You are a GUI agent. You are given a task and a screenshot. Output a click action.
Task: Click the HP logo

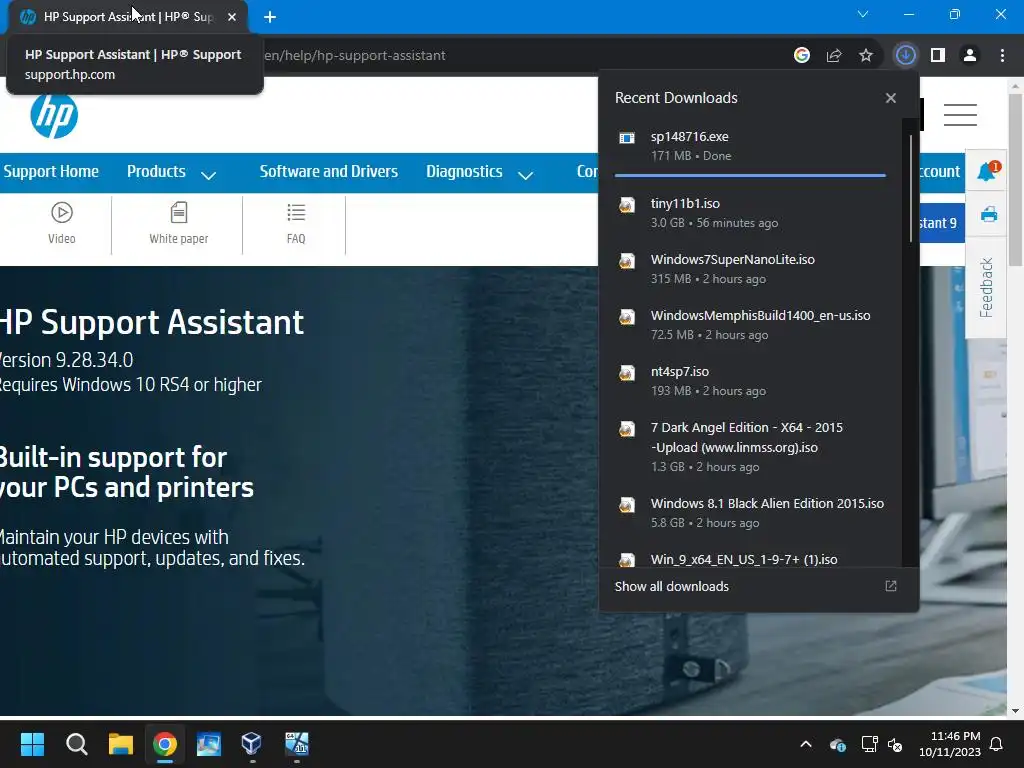click(54, 116)
